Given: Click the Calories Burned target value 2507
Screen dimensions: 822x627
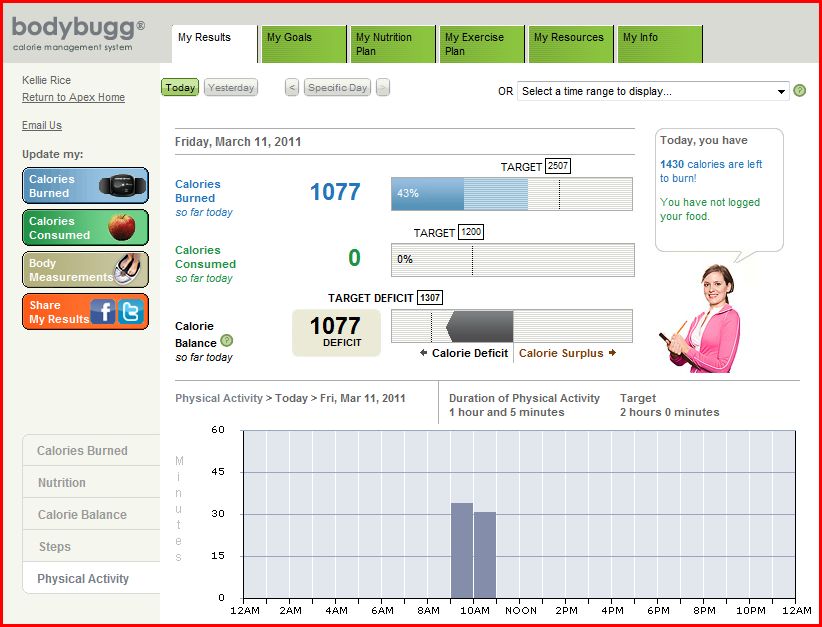Looking at the screenshot, I should pyautogui.click(x=558, y=166).
